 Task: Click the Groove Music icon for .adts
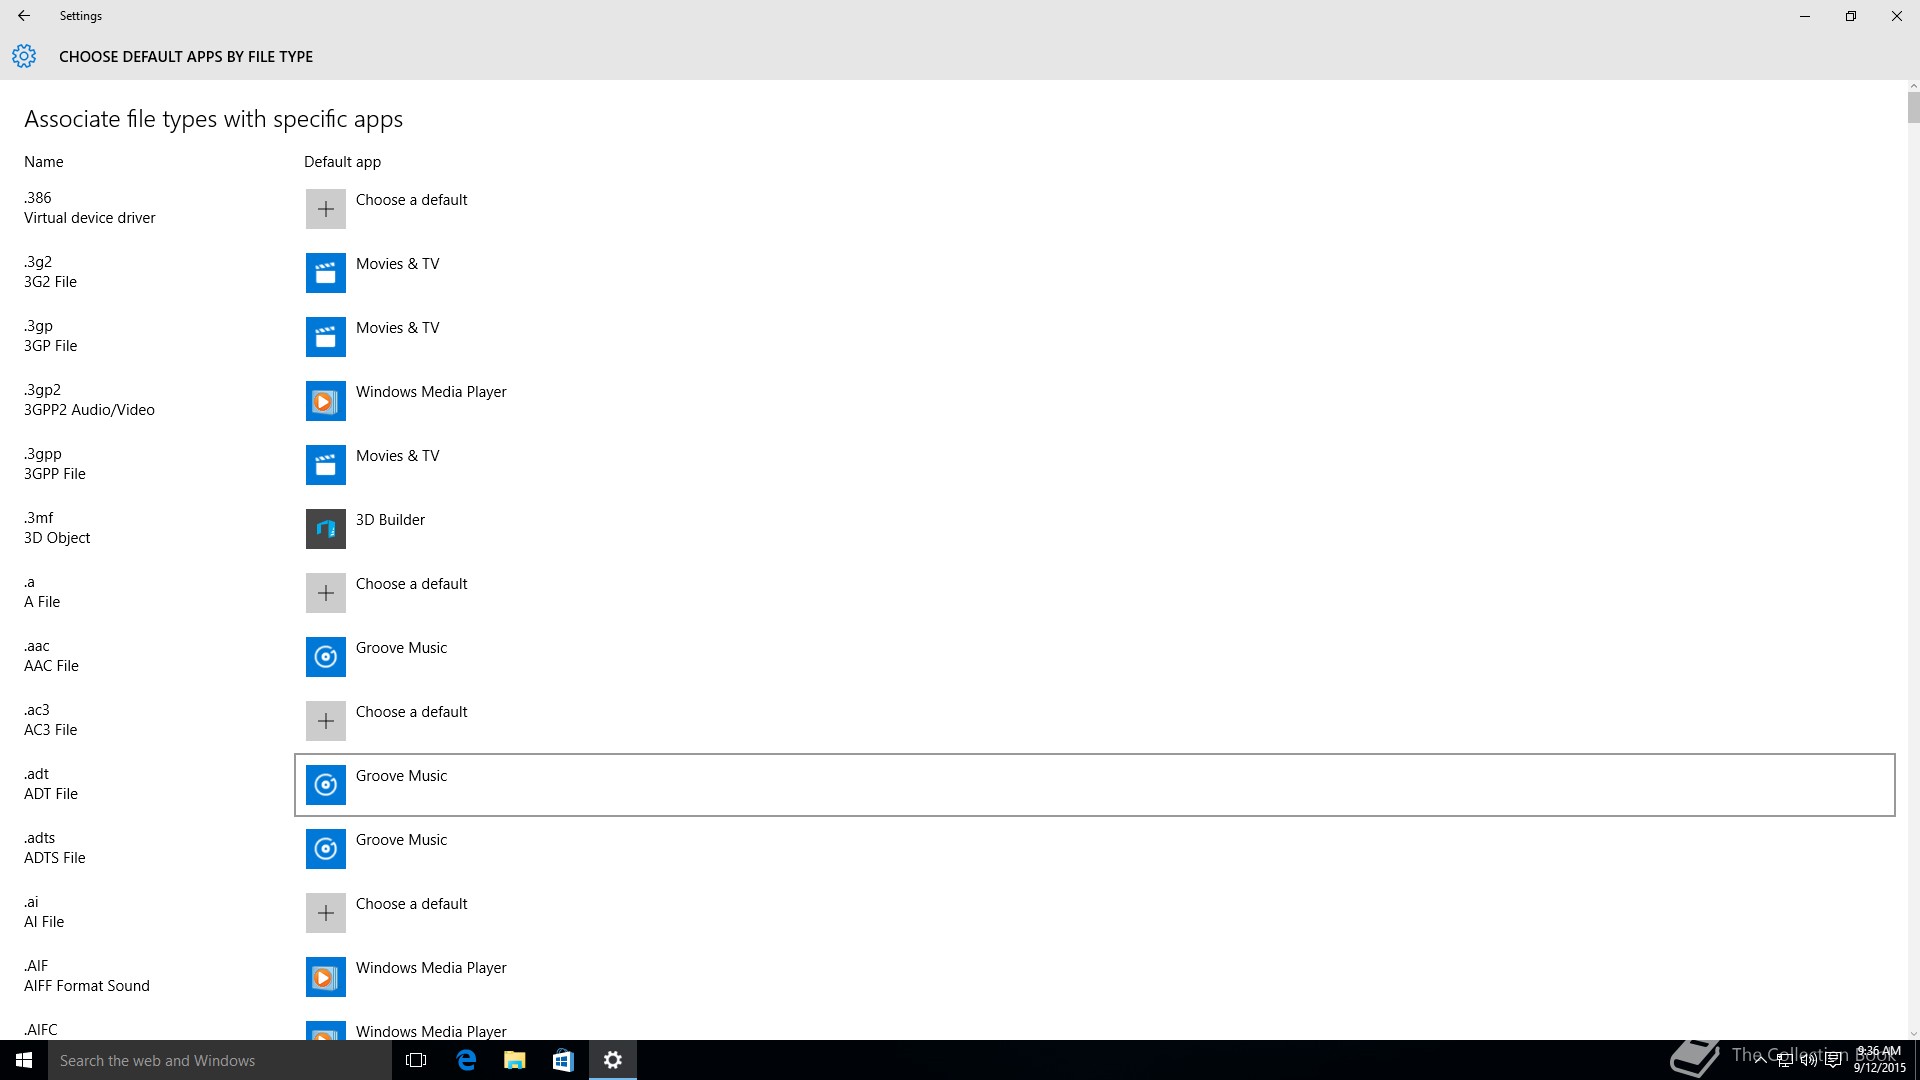point(326,849)
